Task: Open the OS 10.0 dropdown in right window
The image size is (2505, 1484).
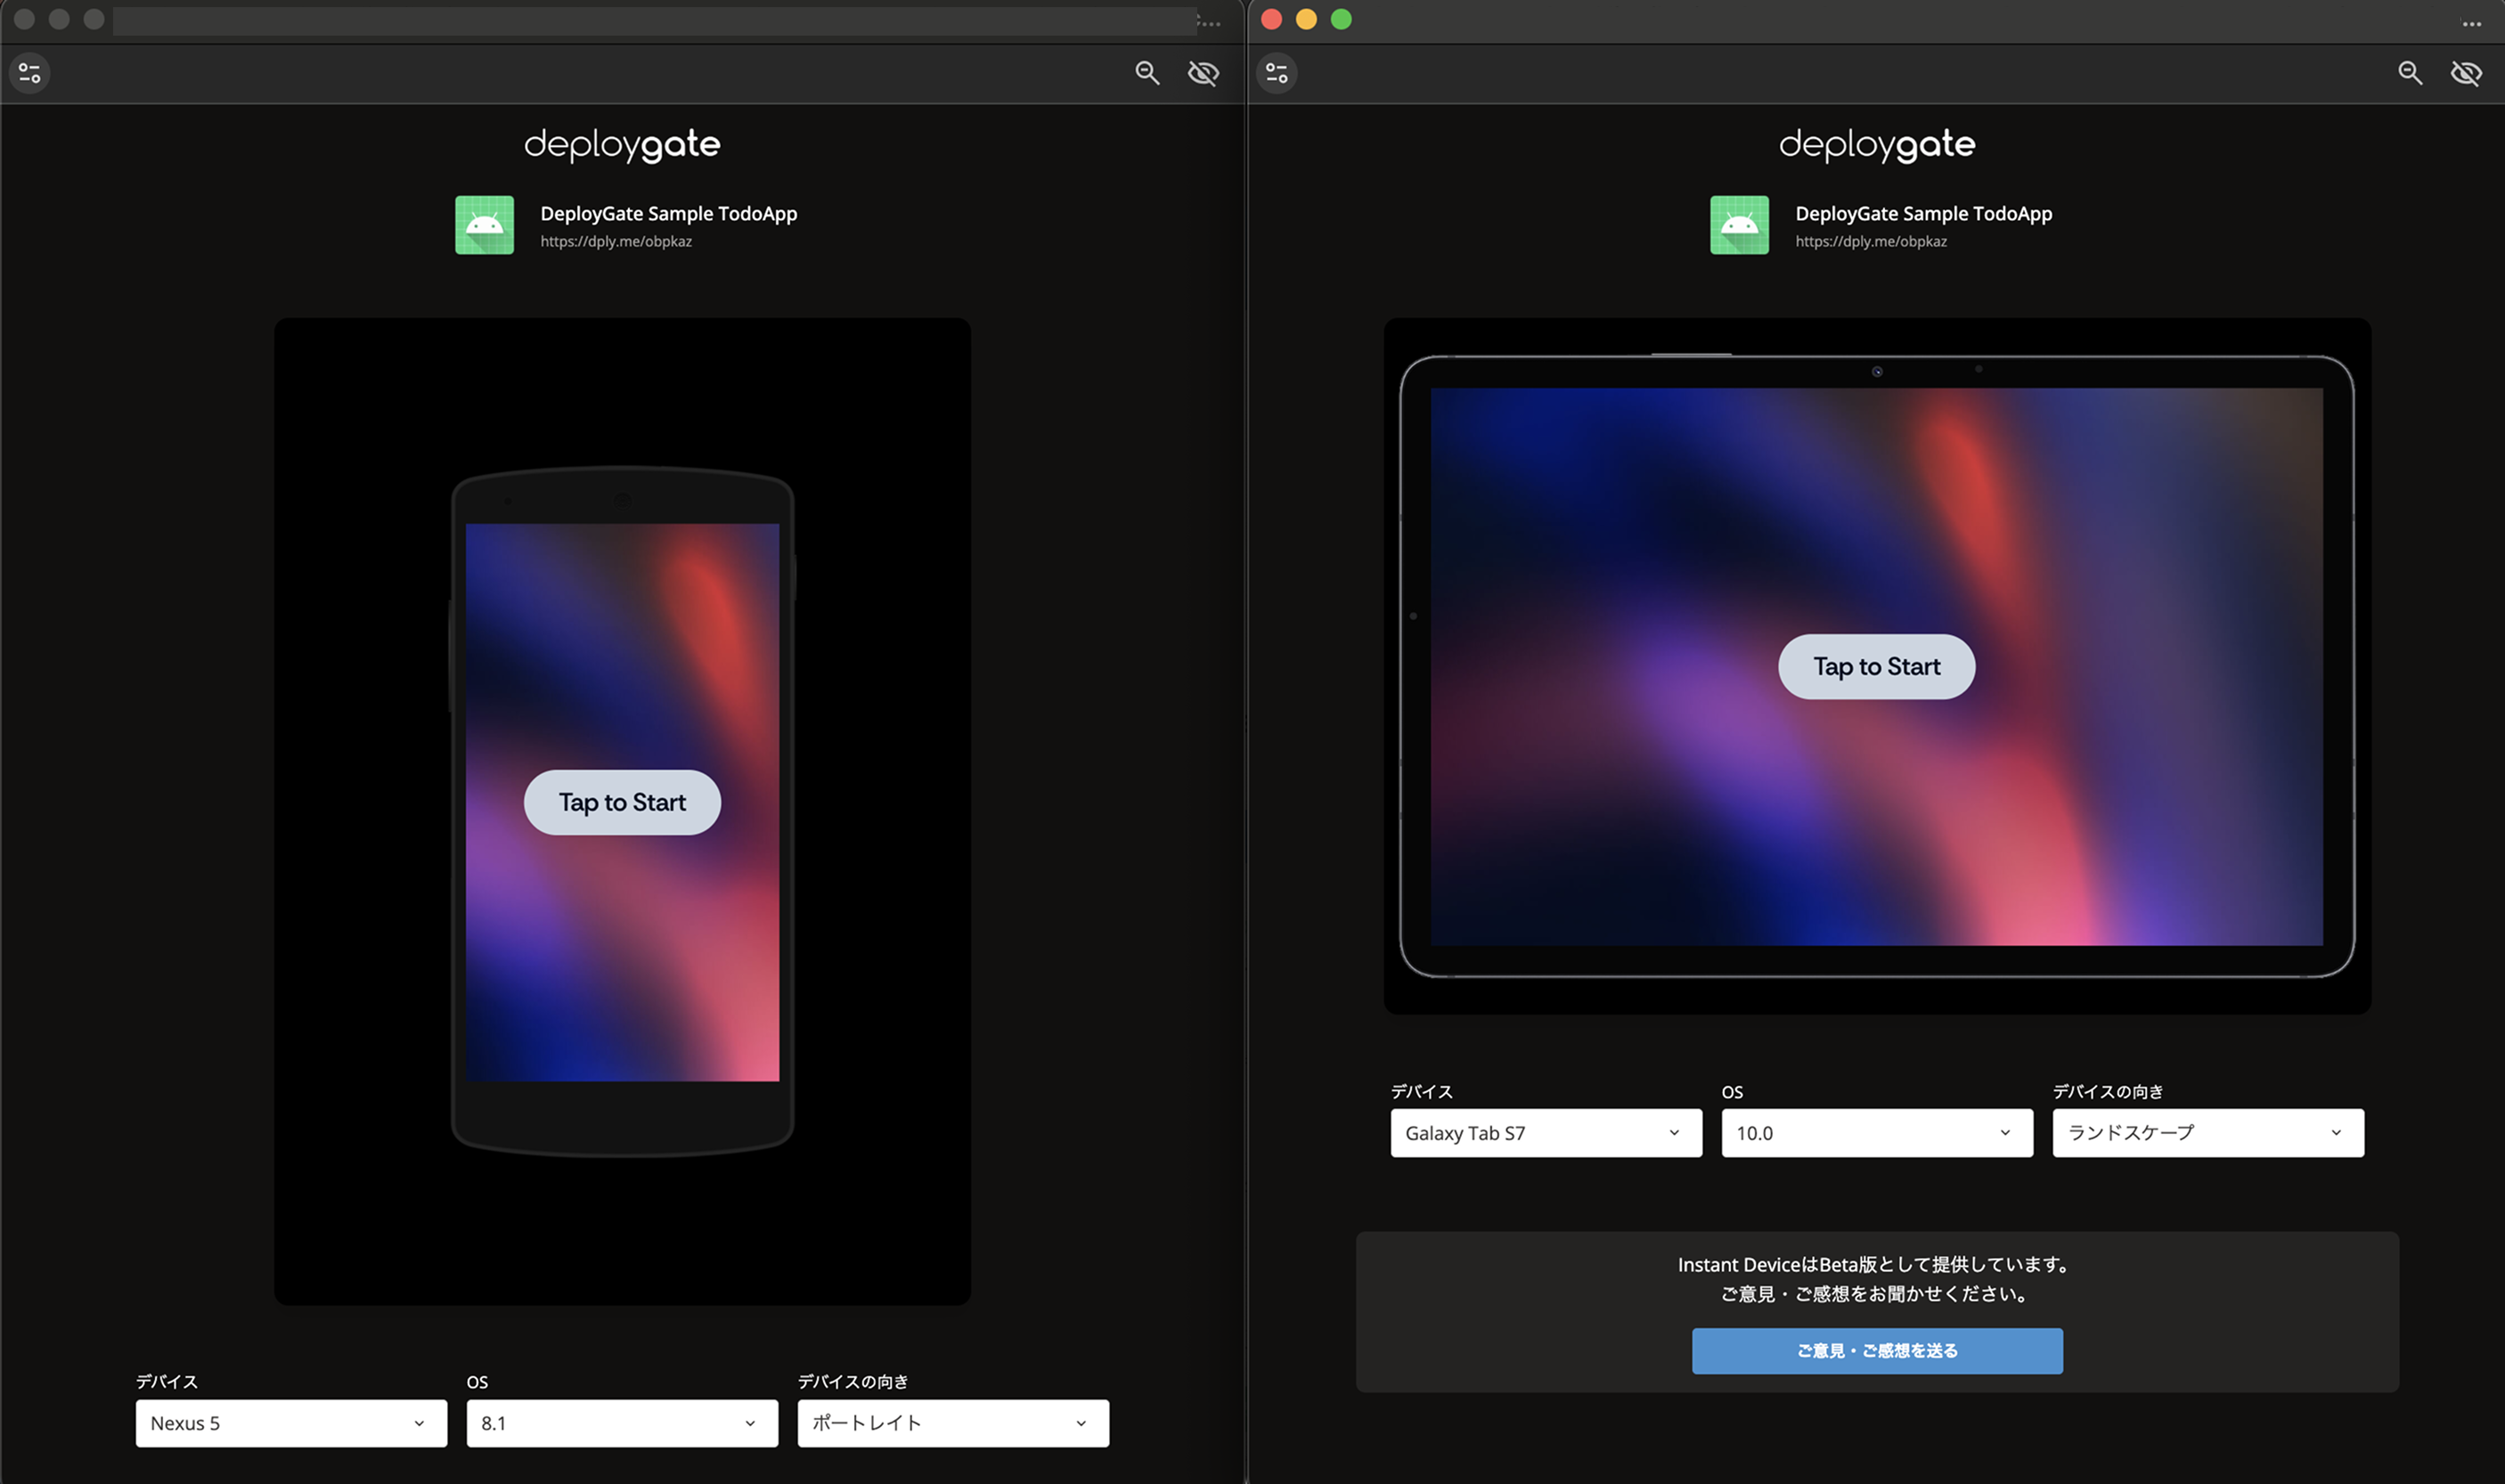Action: (1875, 1133)
